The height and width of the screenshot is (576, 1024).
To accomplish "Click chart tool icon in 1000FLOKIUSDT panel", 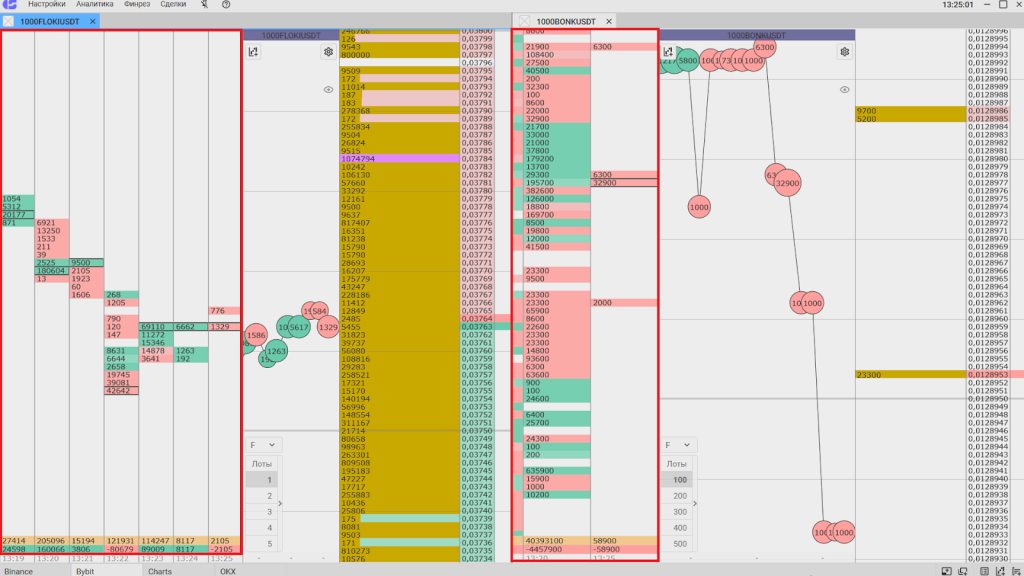I will tap(254, 52).
